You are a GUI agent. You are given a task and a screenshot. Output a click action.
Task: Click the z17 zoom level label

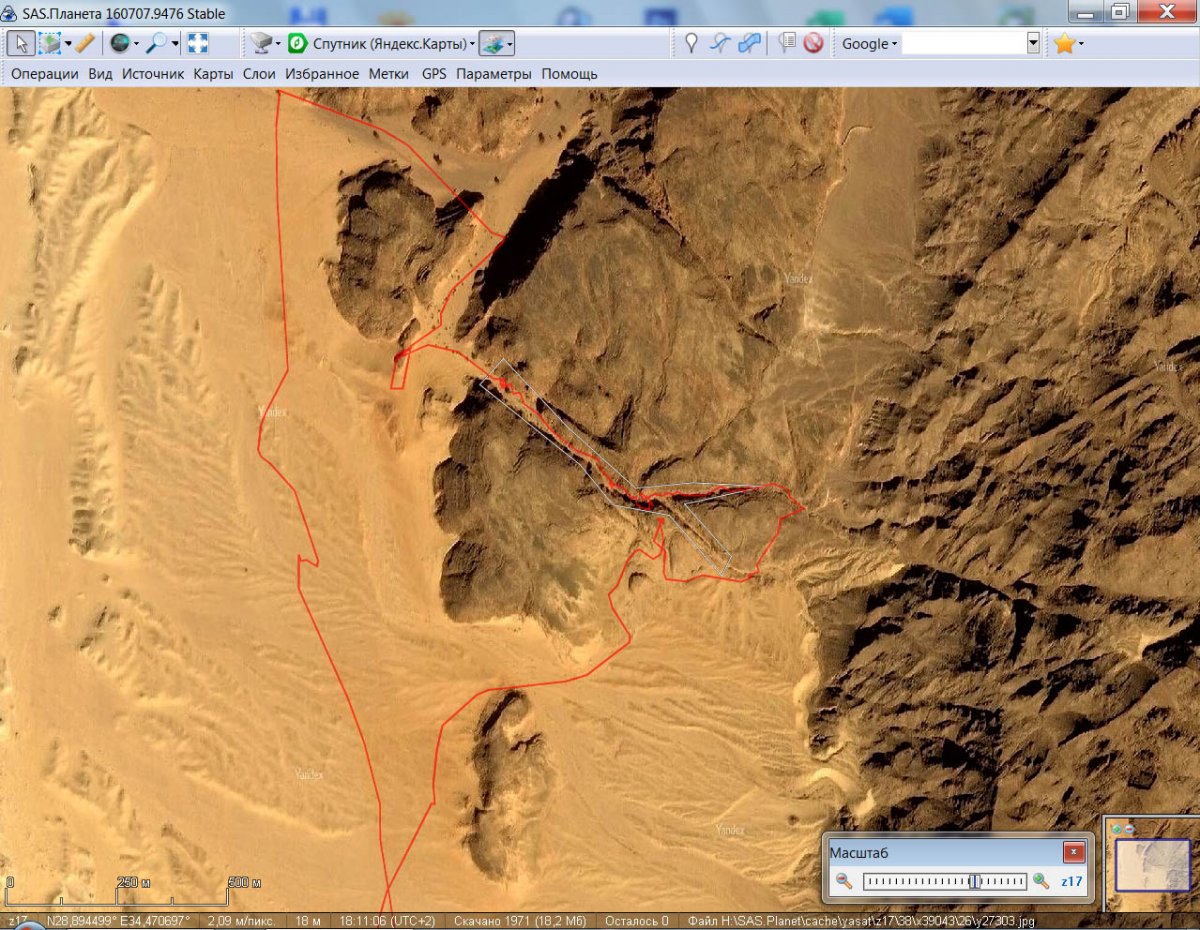[1071, 881]
